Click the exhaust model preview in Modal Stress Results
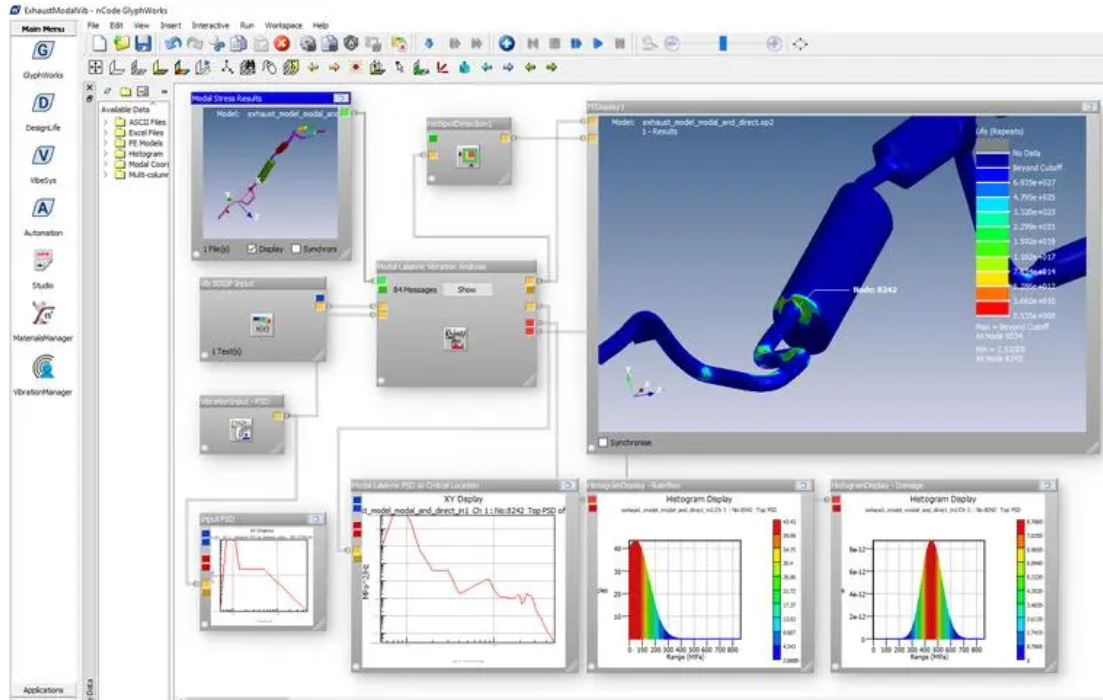Screen dimensions: 1103x700 point(270,173)
